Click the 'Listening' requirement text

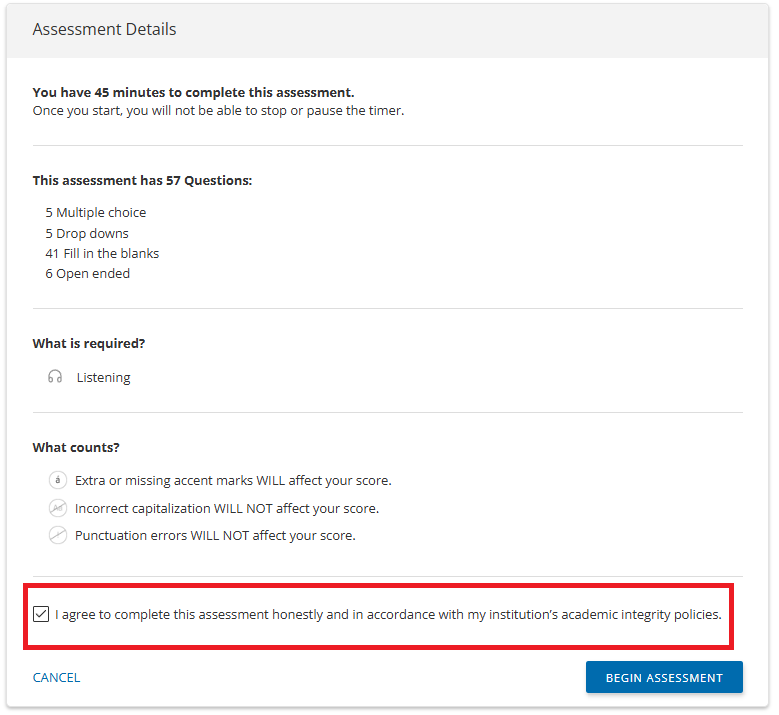(103, 378)
